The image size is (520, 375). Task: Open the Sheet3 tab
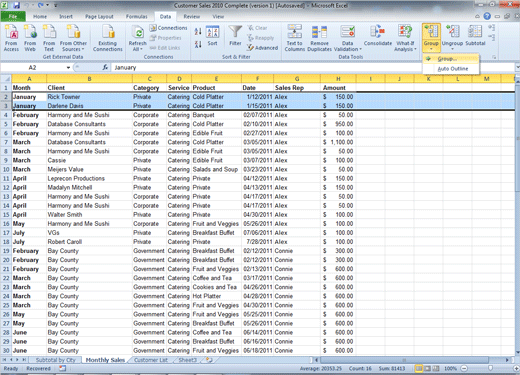click(188, 360)
